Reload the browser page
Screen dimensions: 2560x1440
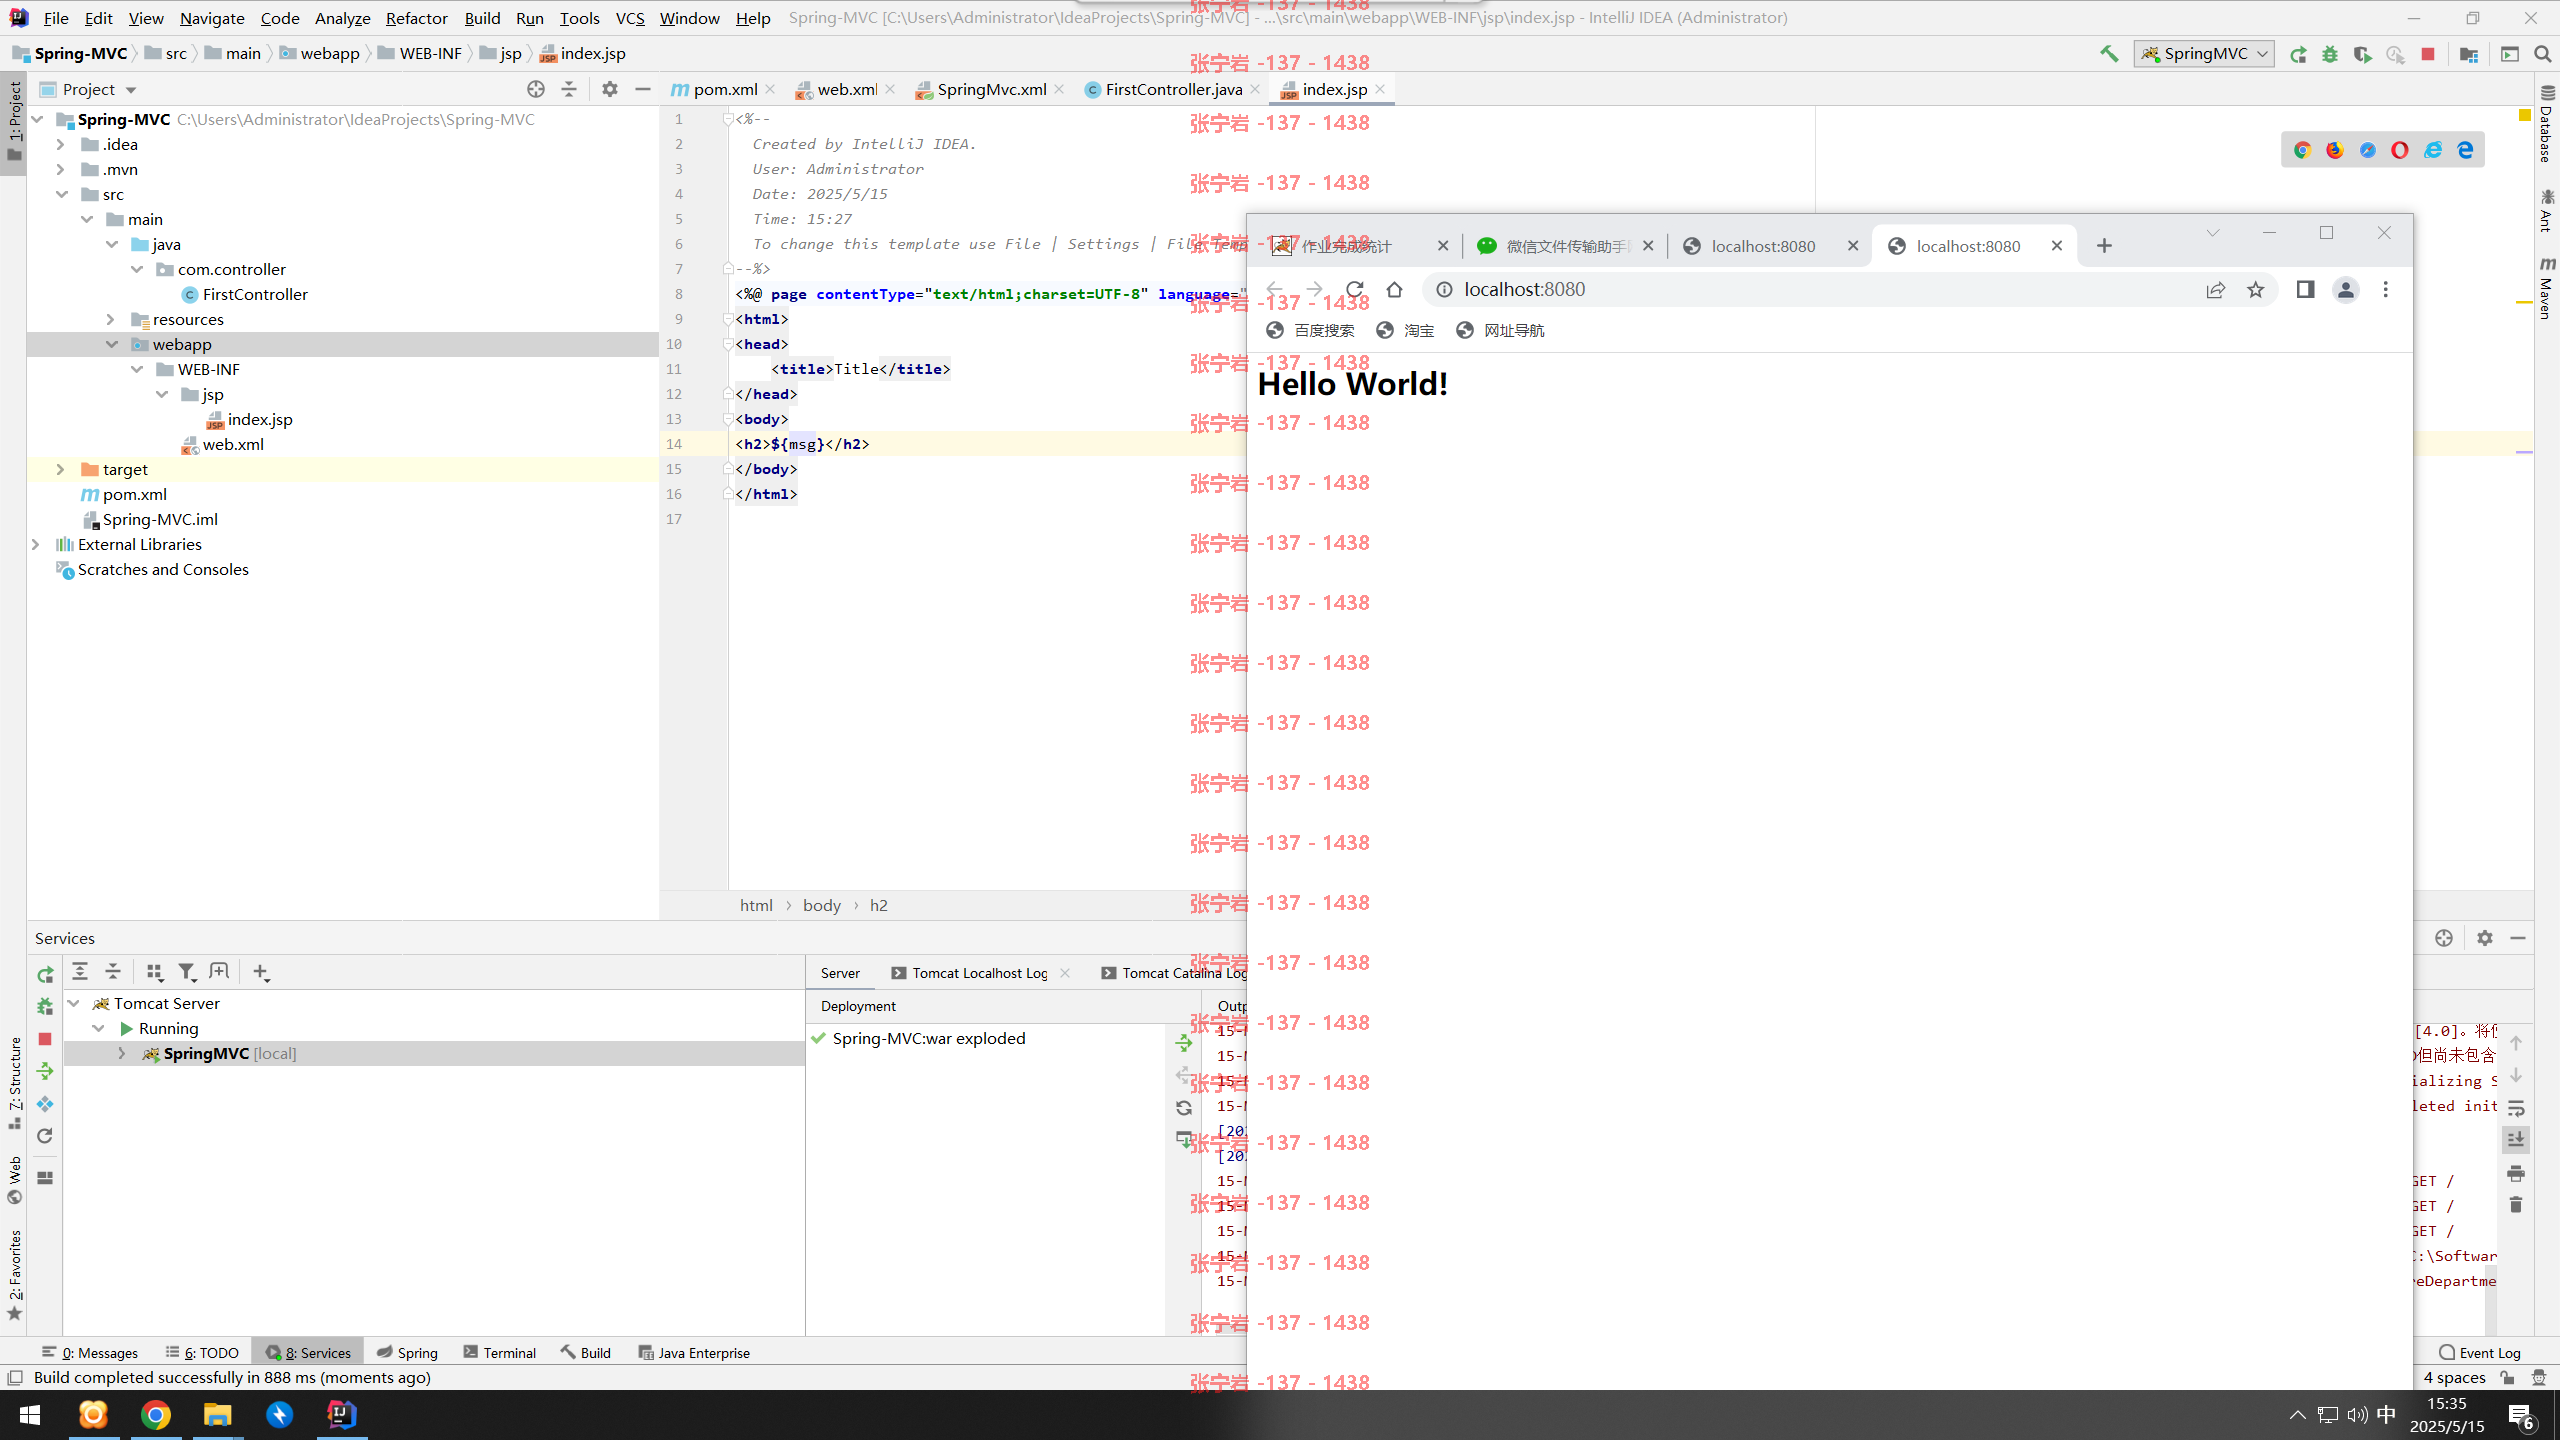[1355, 290]
